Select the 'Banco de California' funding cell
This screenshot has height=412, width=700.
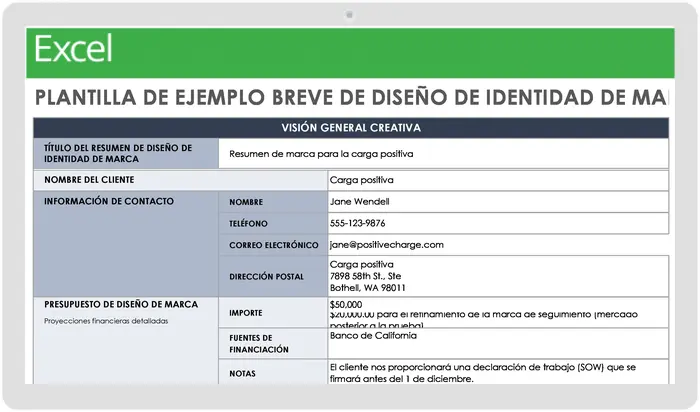coord(498,343)
